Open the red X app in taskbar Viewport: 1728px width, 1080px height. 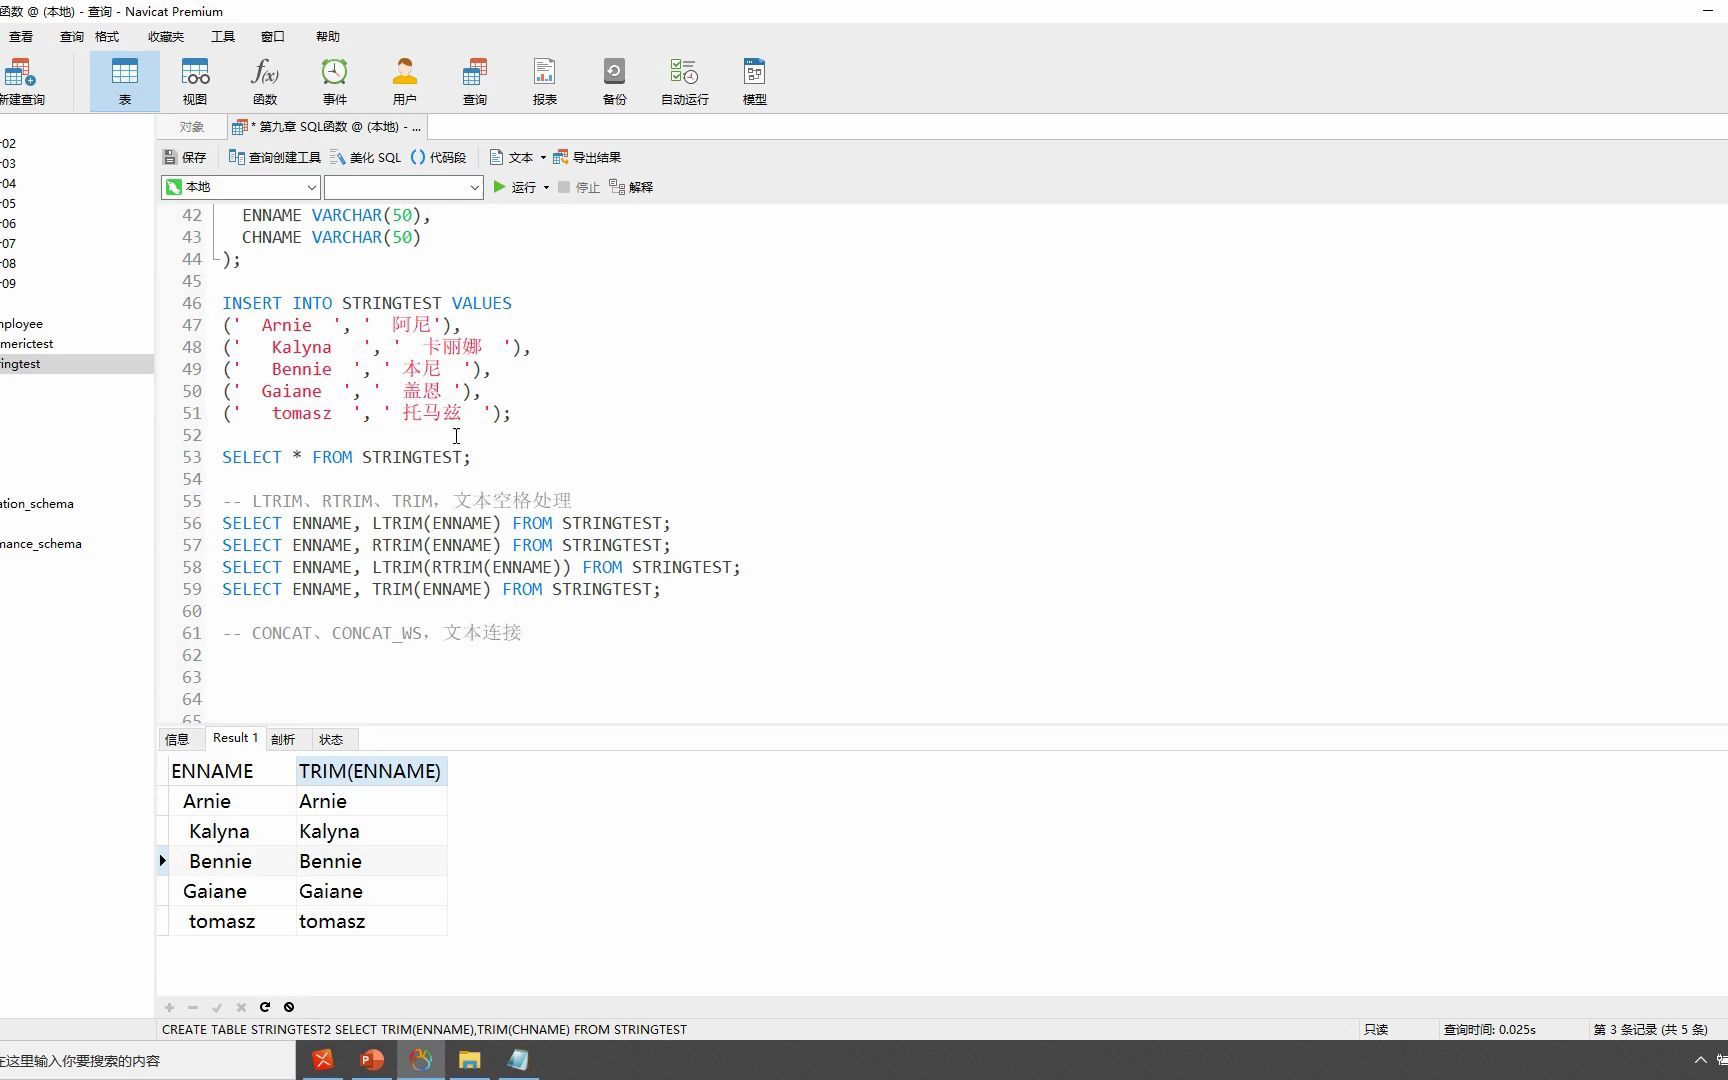tap(323, 1060)
